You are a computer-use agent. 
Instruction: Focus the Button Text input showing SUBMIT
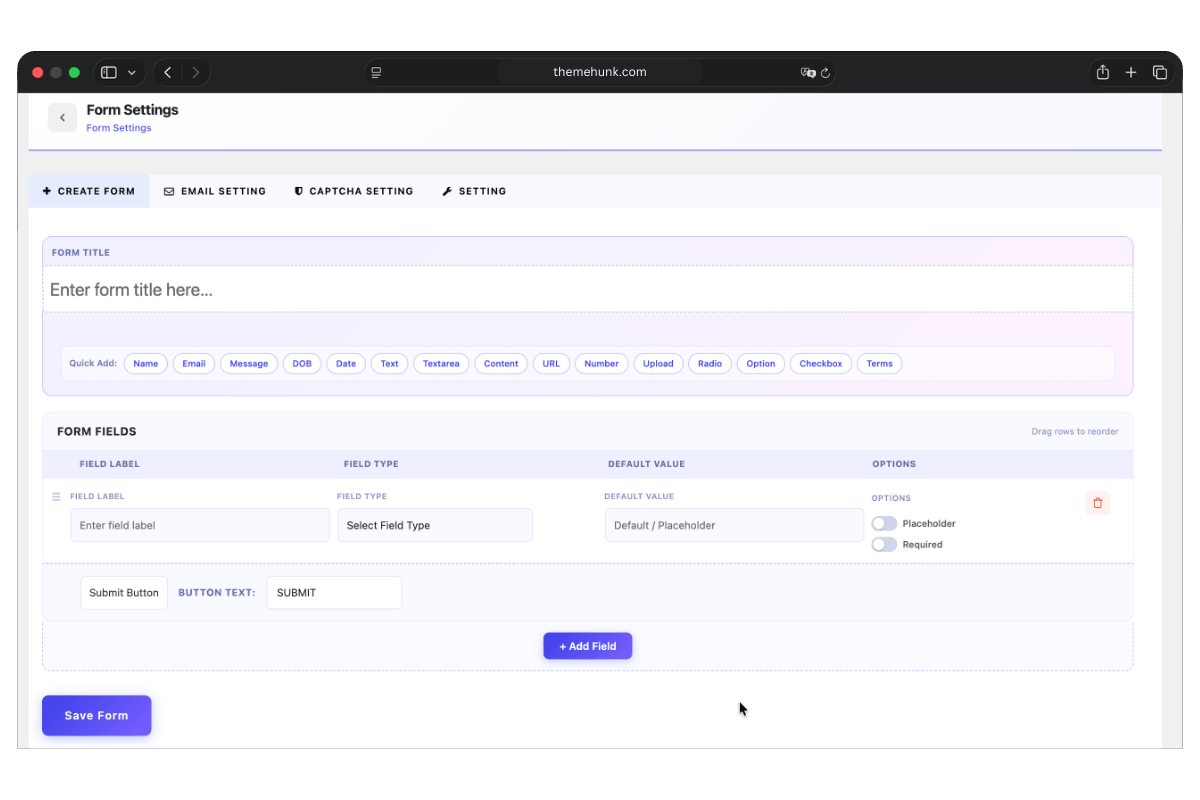pos(334,593)
